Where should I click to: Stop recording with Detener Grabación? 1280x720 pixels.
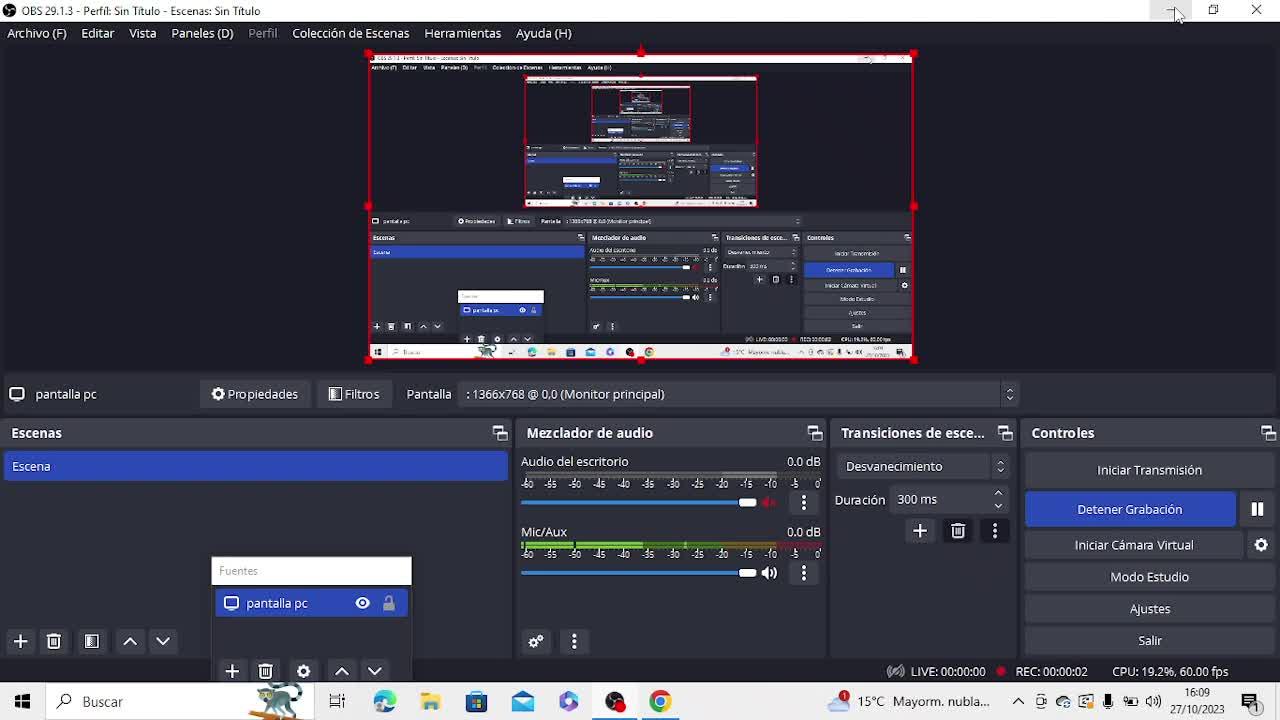click(x=1130, y=509)
